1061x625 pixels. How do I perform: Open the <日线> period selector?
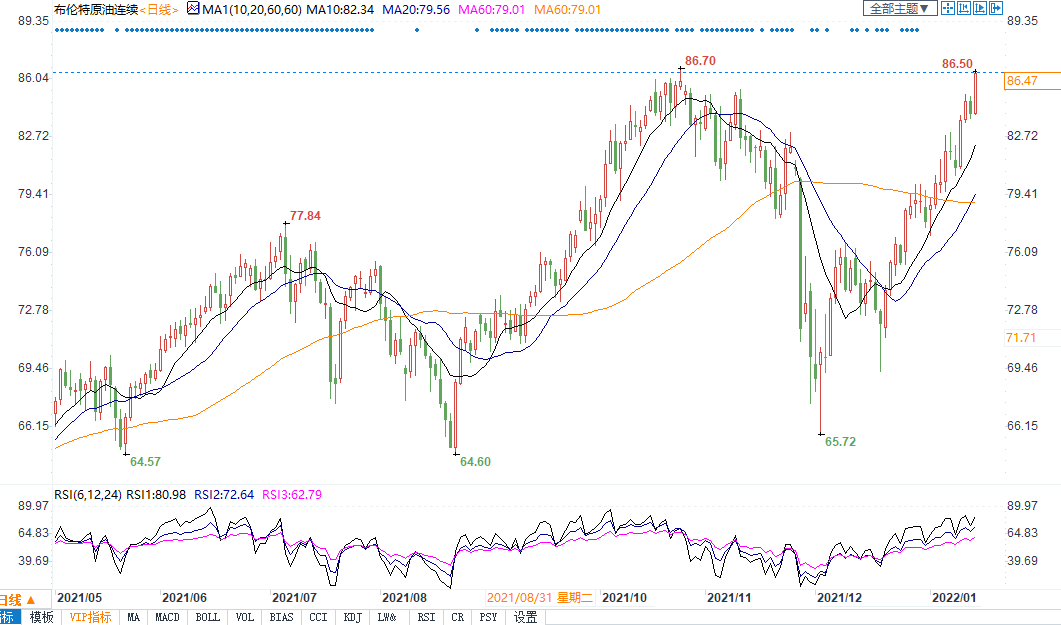coord(159,9)
